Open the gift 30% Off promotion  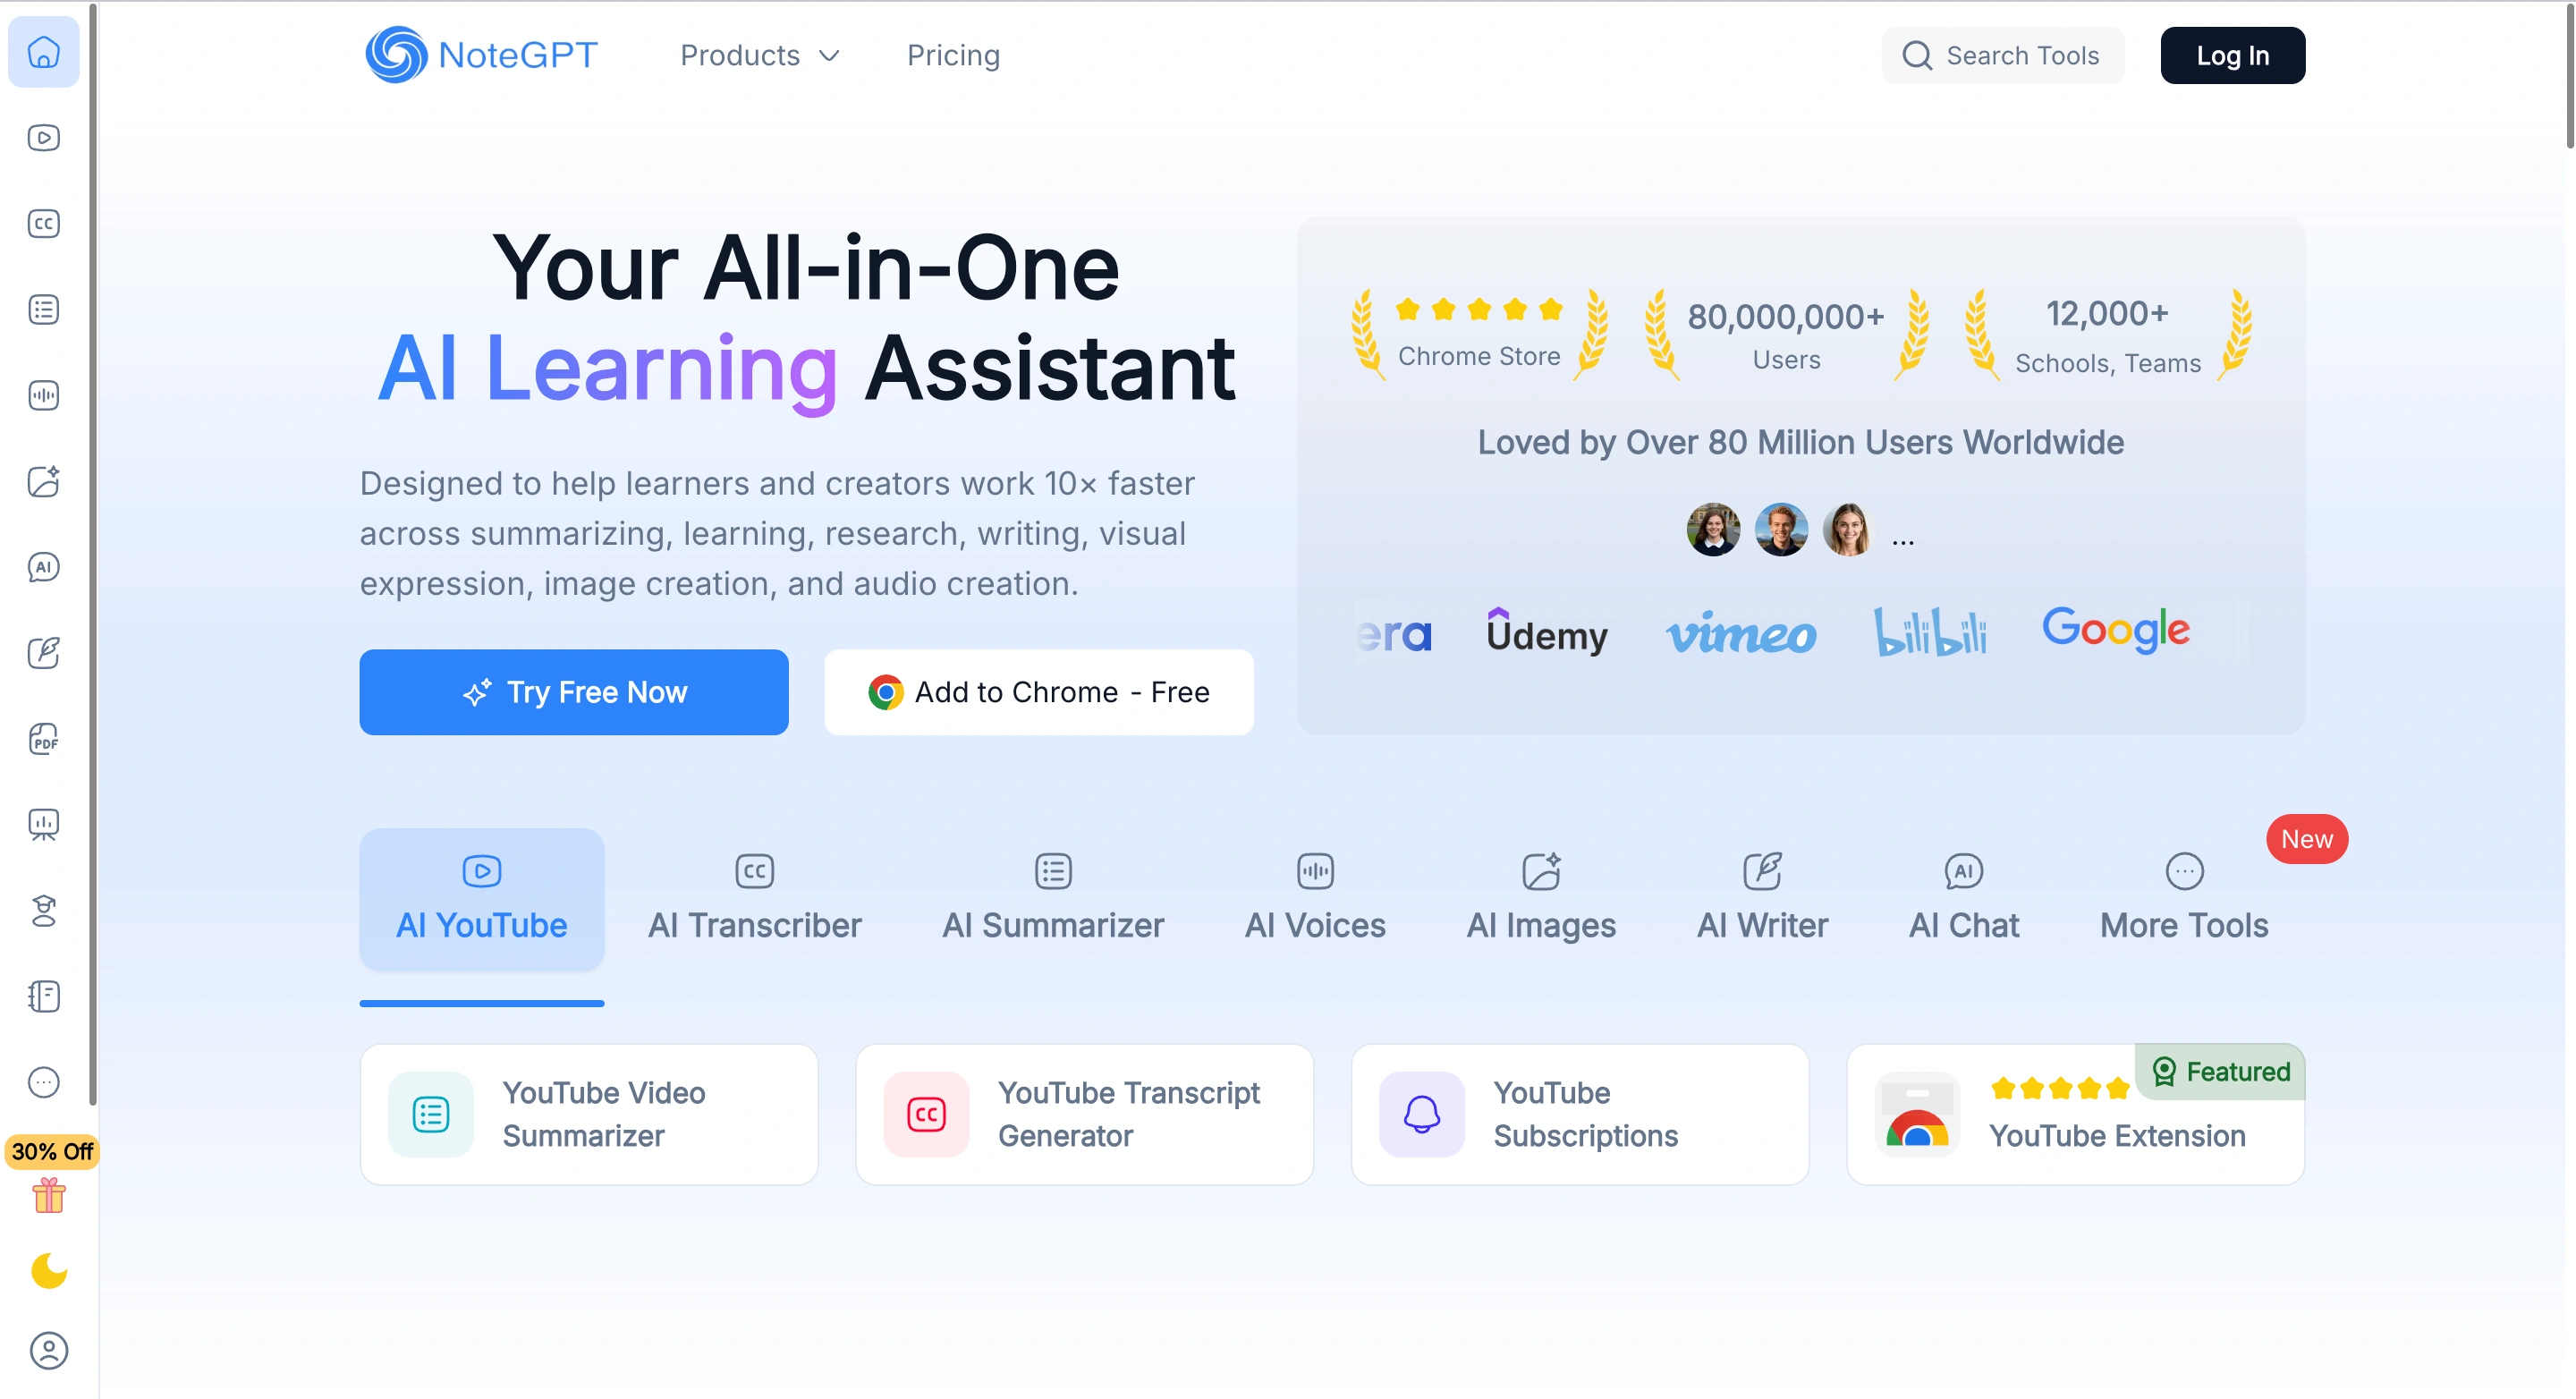(x=49, y=1194)
